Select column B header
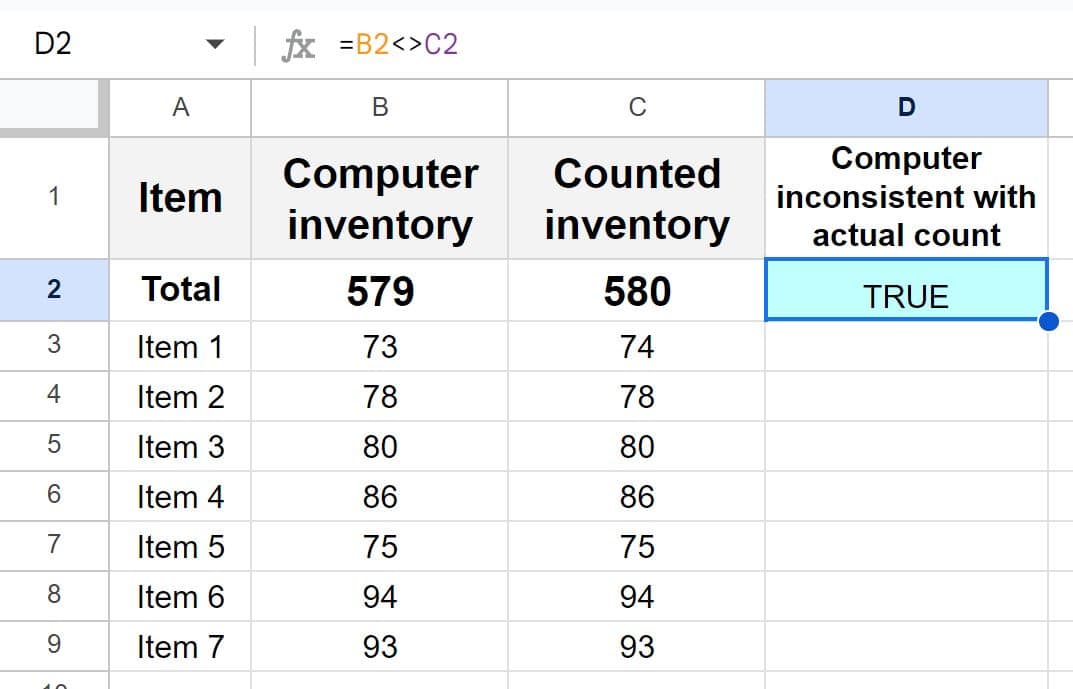The image size is (1073, 689). (380, 107)
